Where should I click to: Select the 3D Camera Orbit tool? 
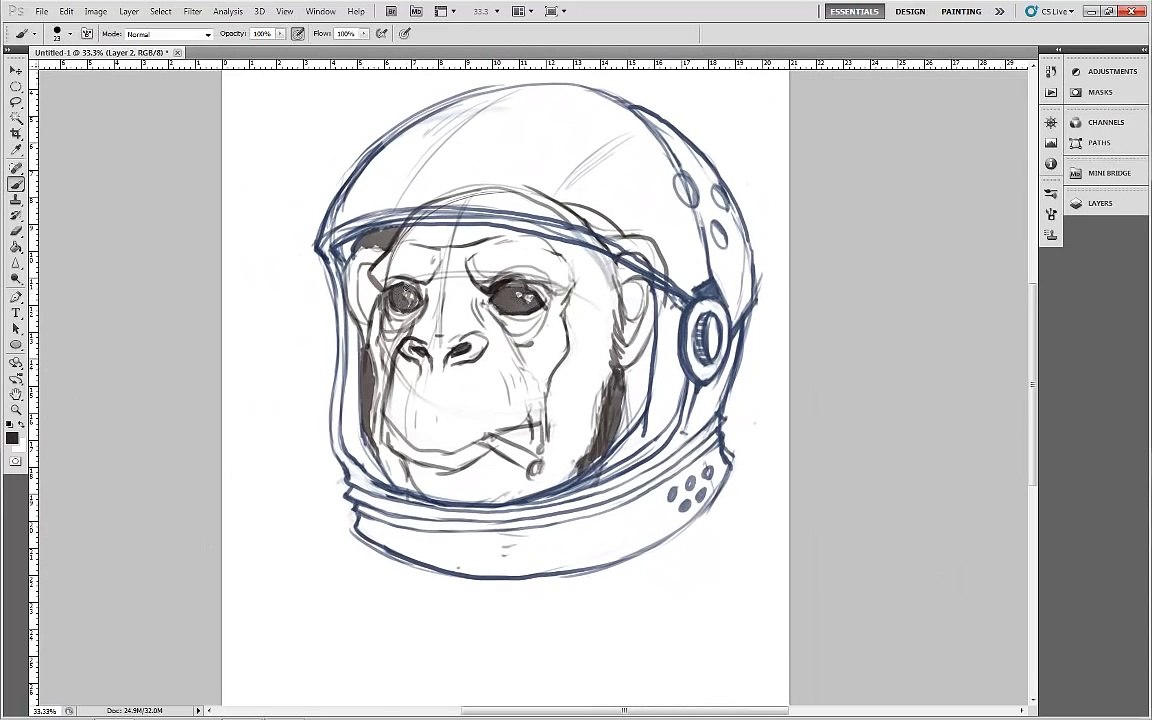15,378
